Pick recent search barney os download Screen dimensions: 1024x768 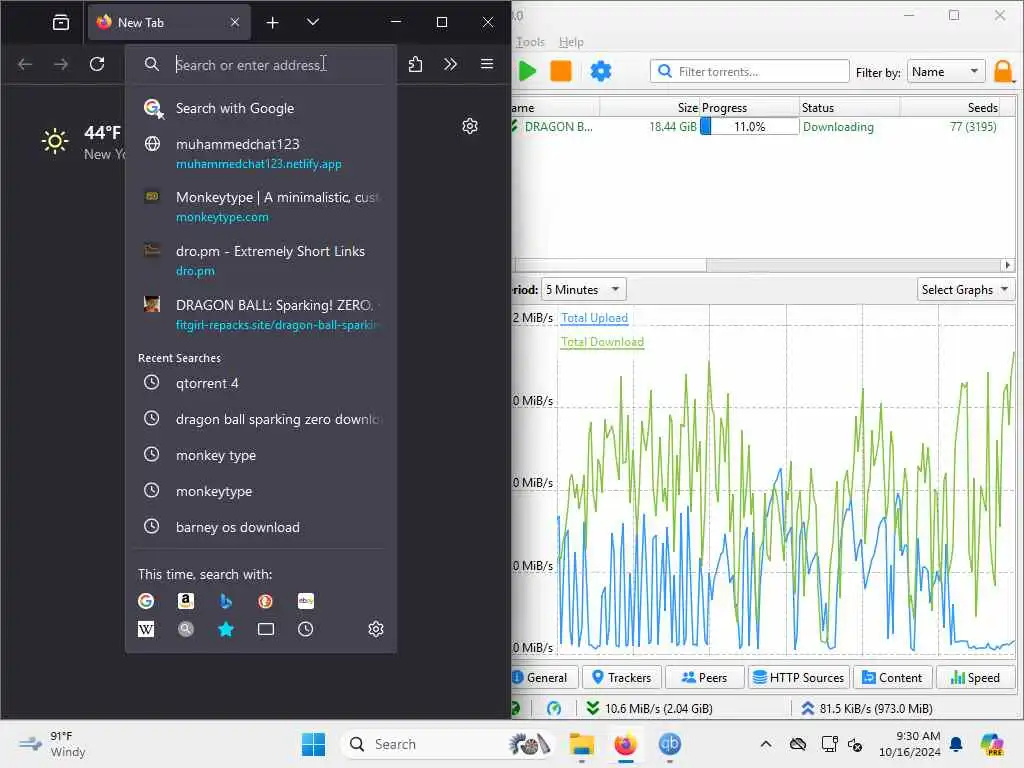(x=261, y=527)
